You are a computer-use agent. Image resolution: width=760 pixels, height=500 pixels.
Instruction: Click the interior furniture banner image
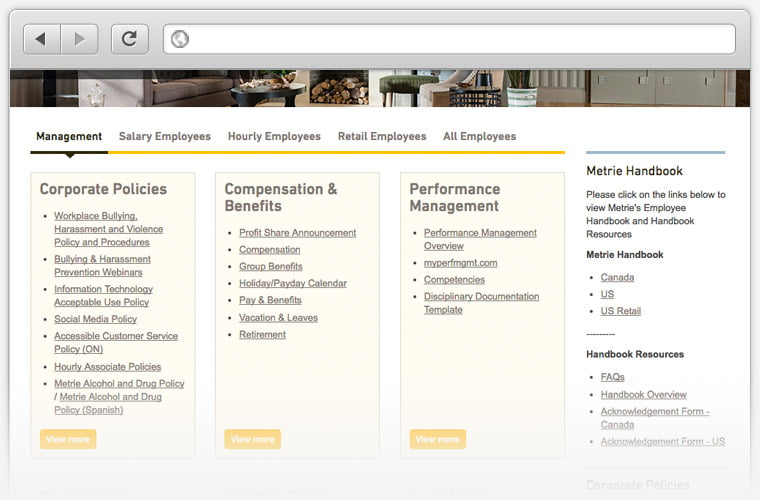380,88
